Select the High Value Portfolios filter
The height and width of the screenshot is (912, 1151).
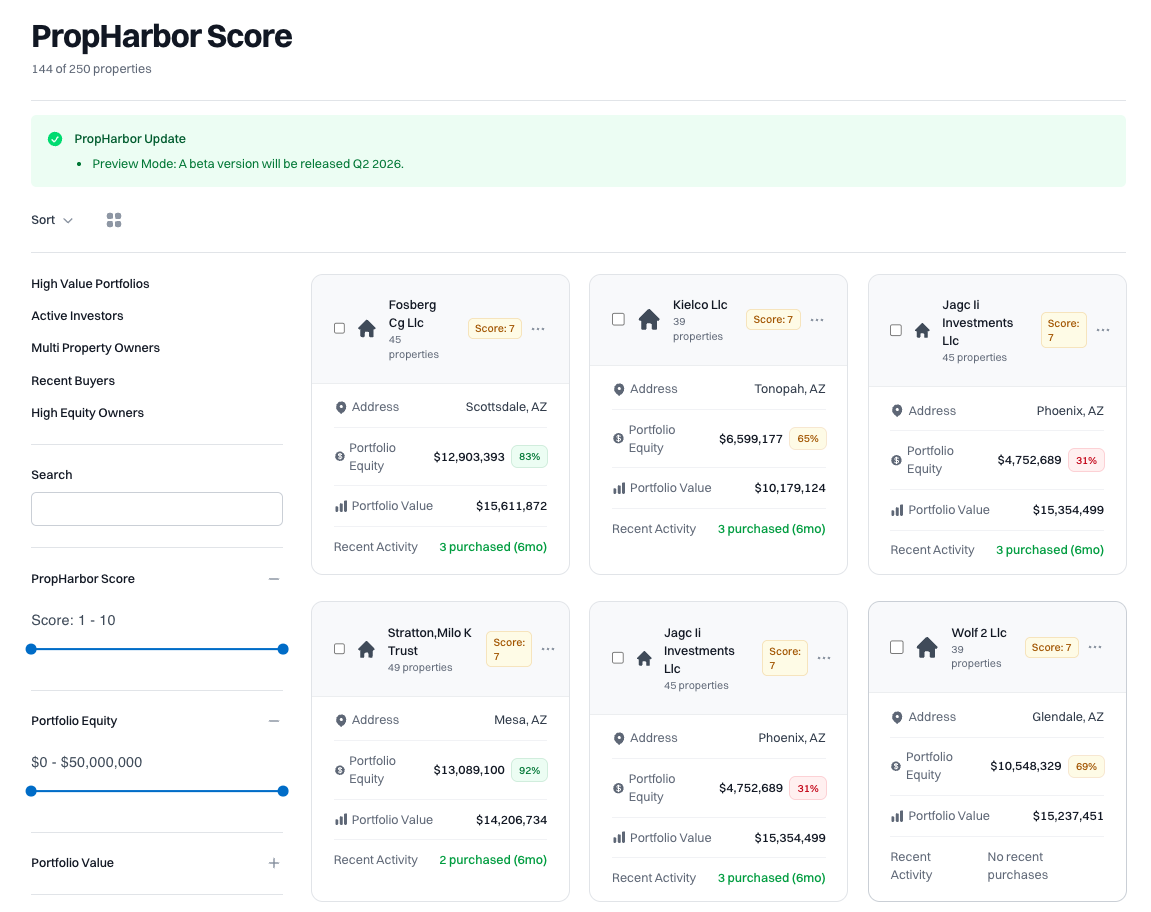(90, 284)
